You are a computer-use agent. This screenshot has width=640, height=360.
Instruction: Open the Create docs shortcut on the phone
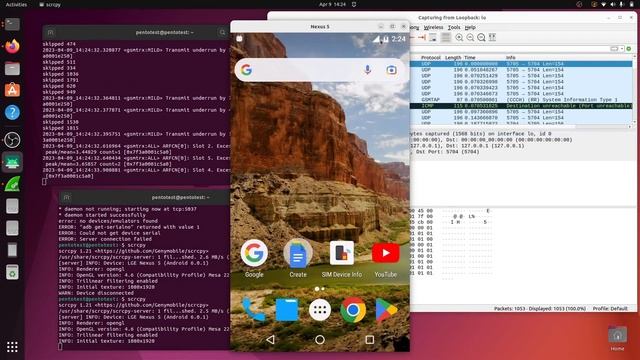pyautogui.click(x=298, y=253)
